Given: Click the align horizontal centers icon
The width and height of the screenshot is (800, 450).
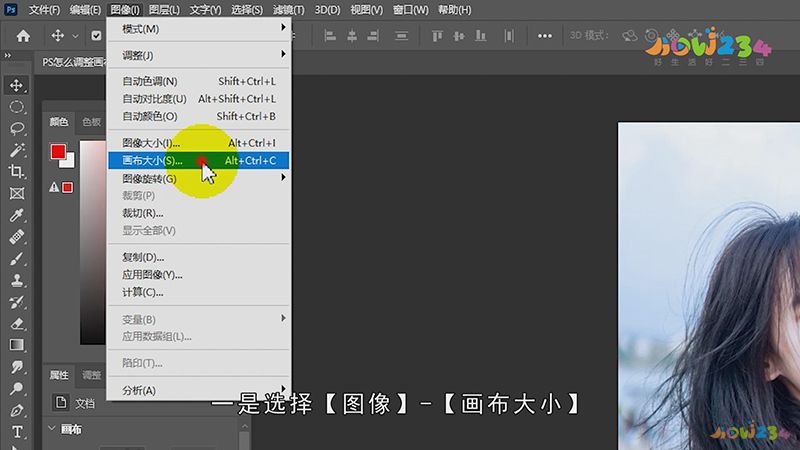Looking at the screenshot, I should pyautogui.click(x=352, y=36).
